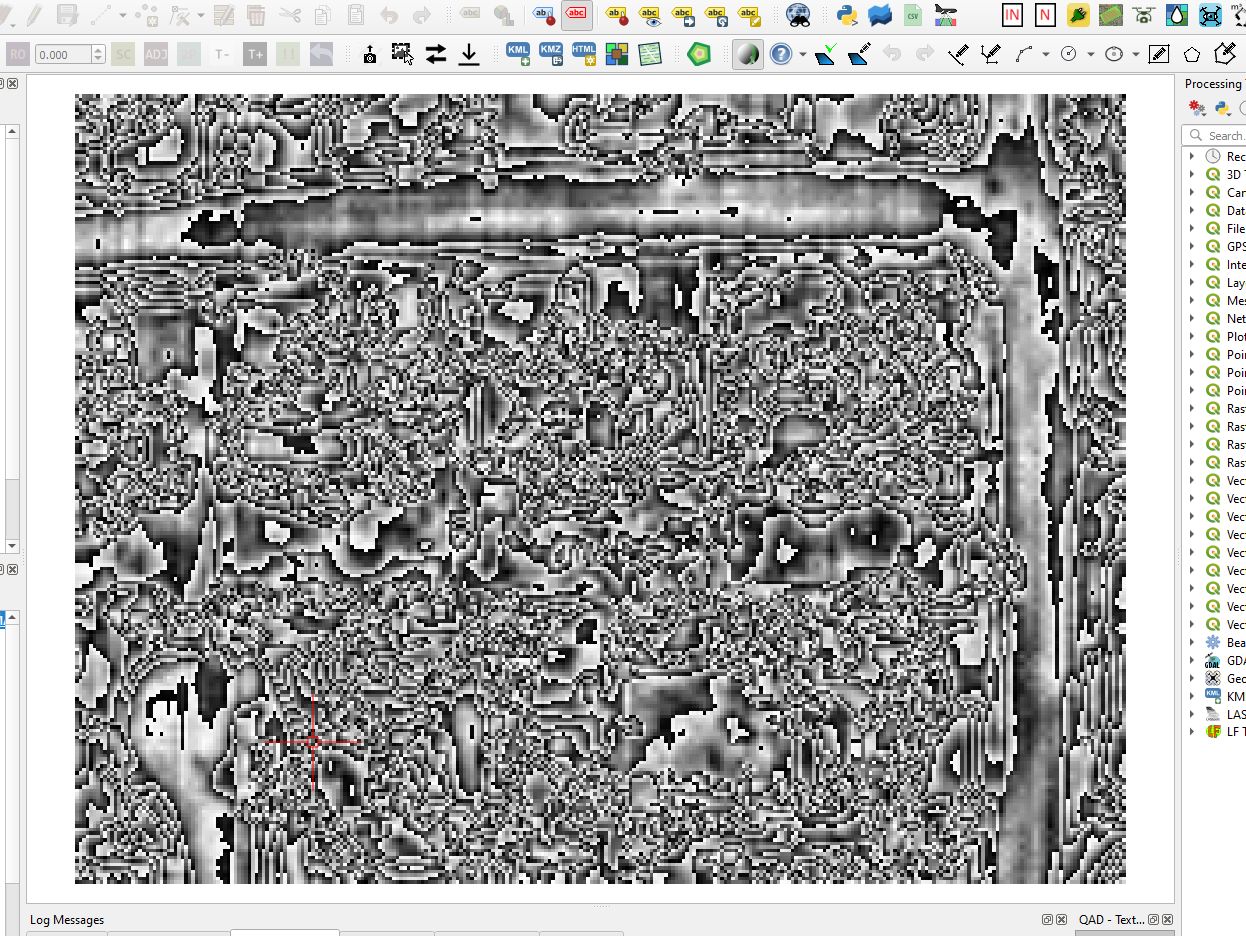The image size is (1246, 936).
Task: Toggle the highlighted abc labeling button
Action: tap(576, 16)
